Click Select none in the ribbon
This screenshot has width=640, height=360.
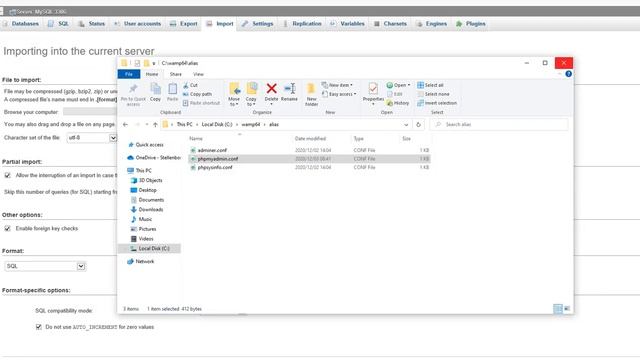pos(433,94)
